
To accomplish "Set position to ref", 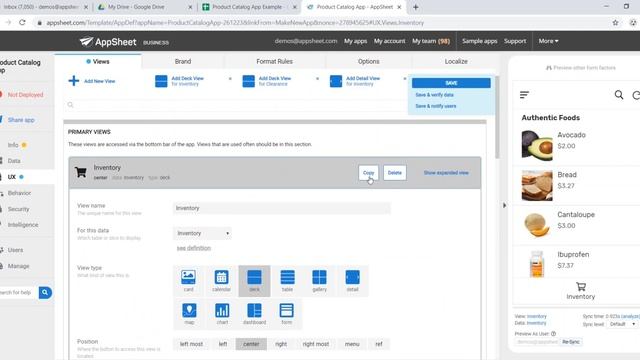I will [x=379, y=344].
